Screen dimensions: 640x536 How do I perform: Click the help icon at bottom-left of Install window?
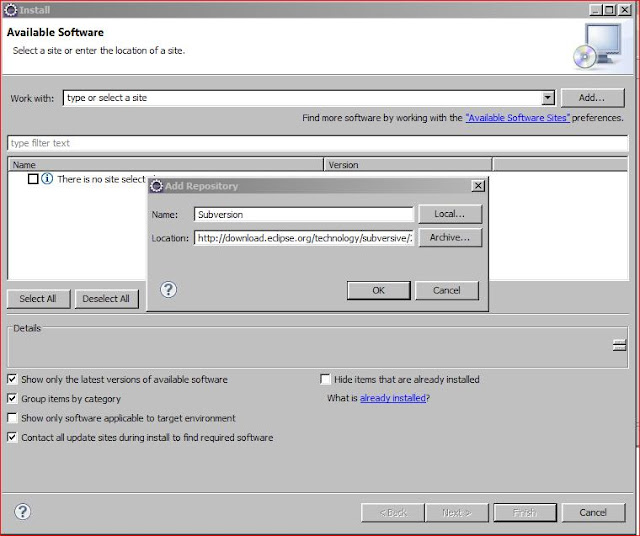point(22,512)
